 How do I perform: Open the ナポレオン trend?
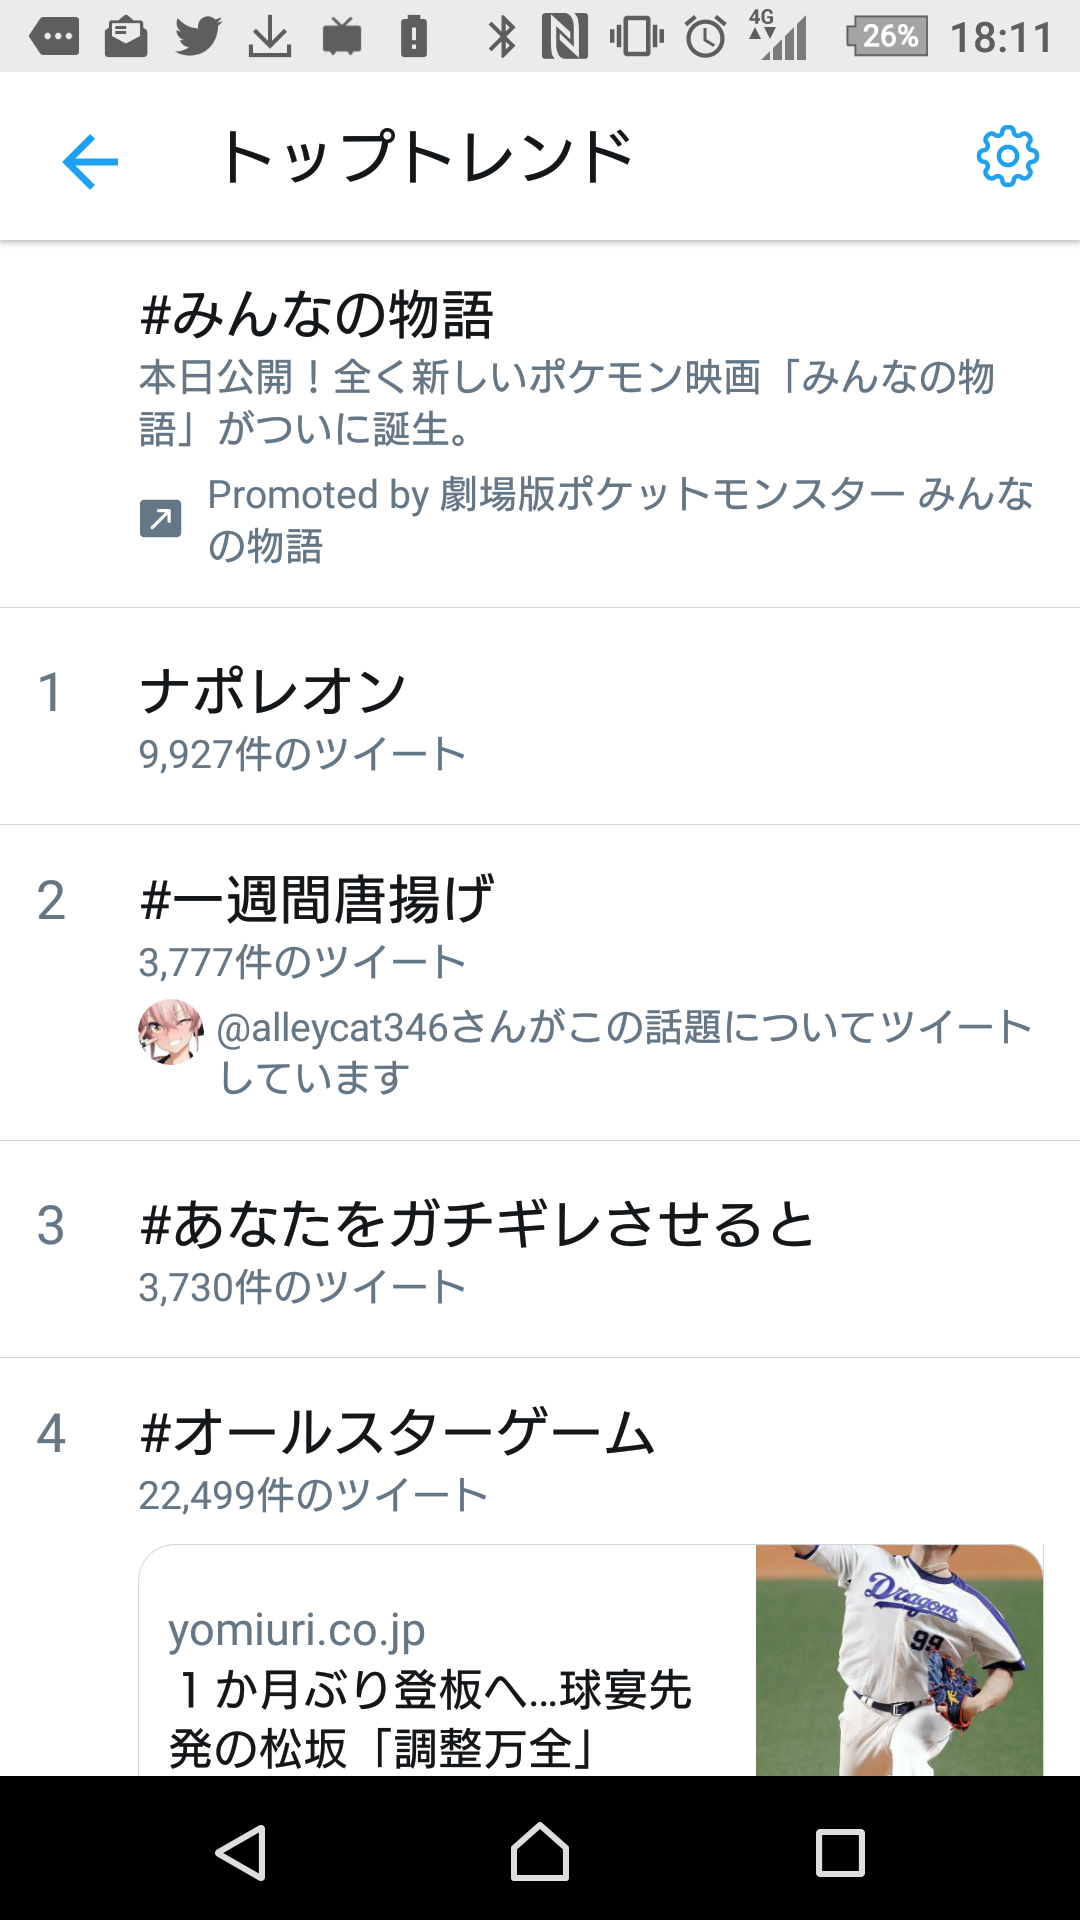pos(273,692)
